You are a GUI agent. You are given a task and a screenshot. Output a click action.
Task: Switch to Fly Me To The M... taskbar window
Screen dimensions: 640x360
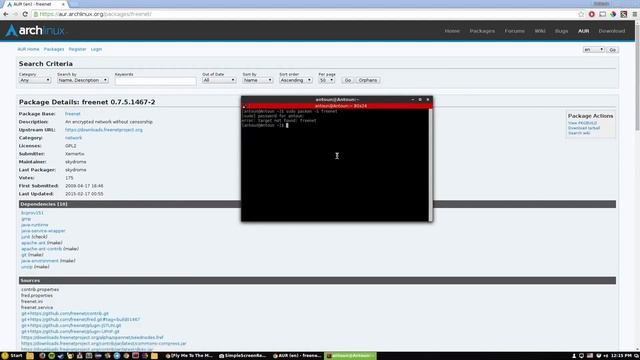pos(189,356)
